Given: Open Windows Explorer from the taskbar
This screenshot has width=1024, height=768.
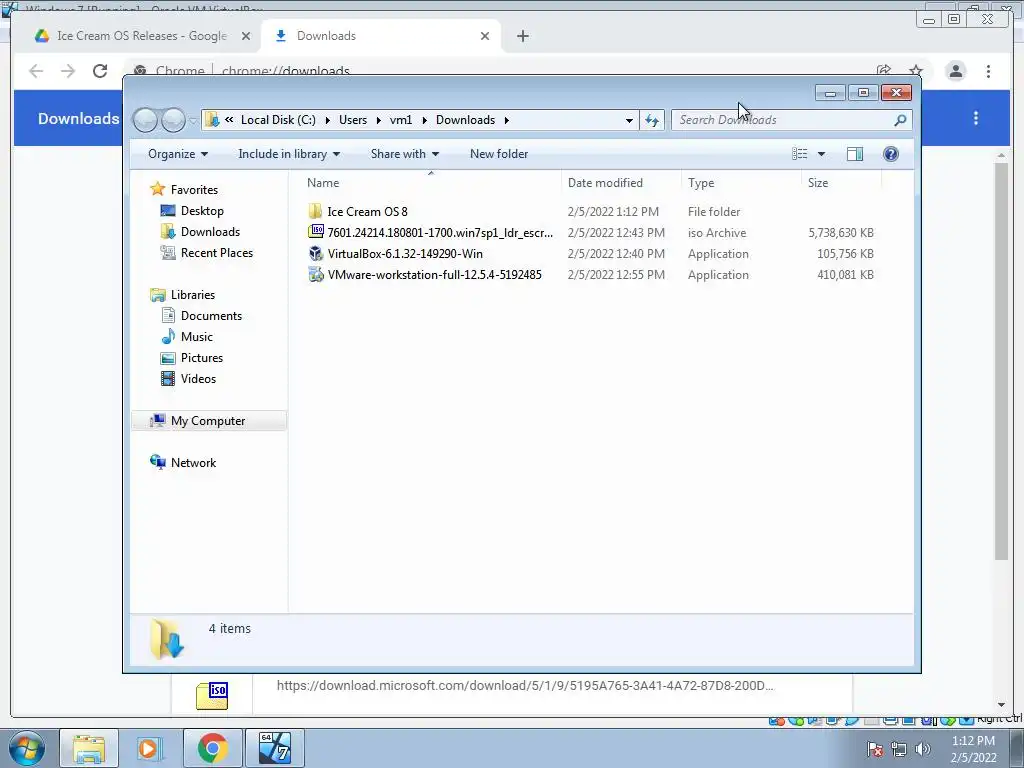Looking at the screenshot, I should coord(89,748).
